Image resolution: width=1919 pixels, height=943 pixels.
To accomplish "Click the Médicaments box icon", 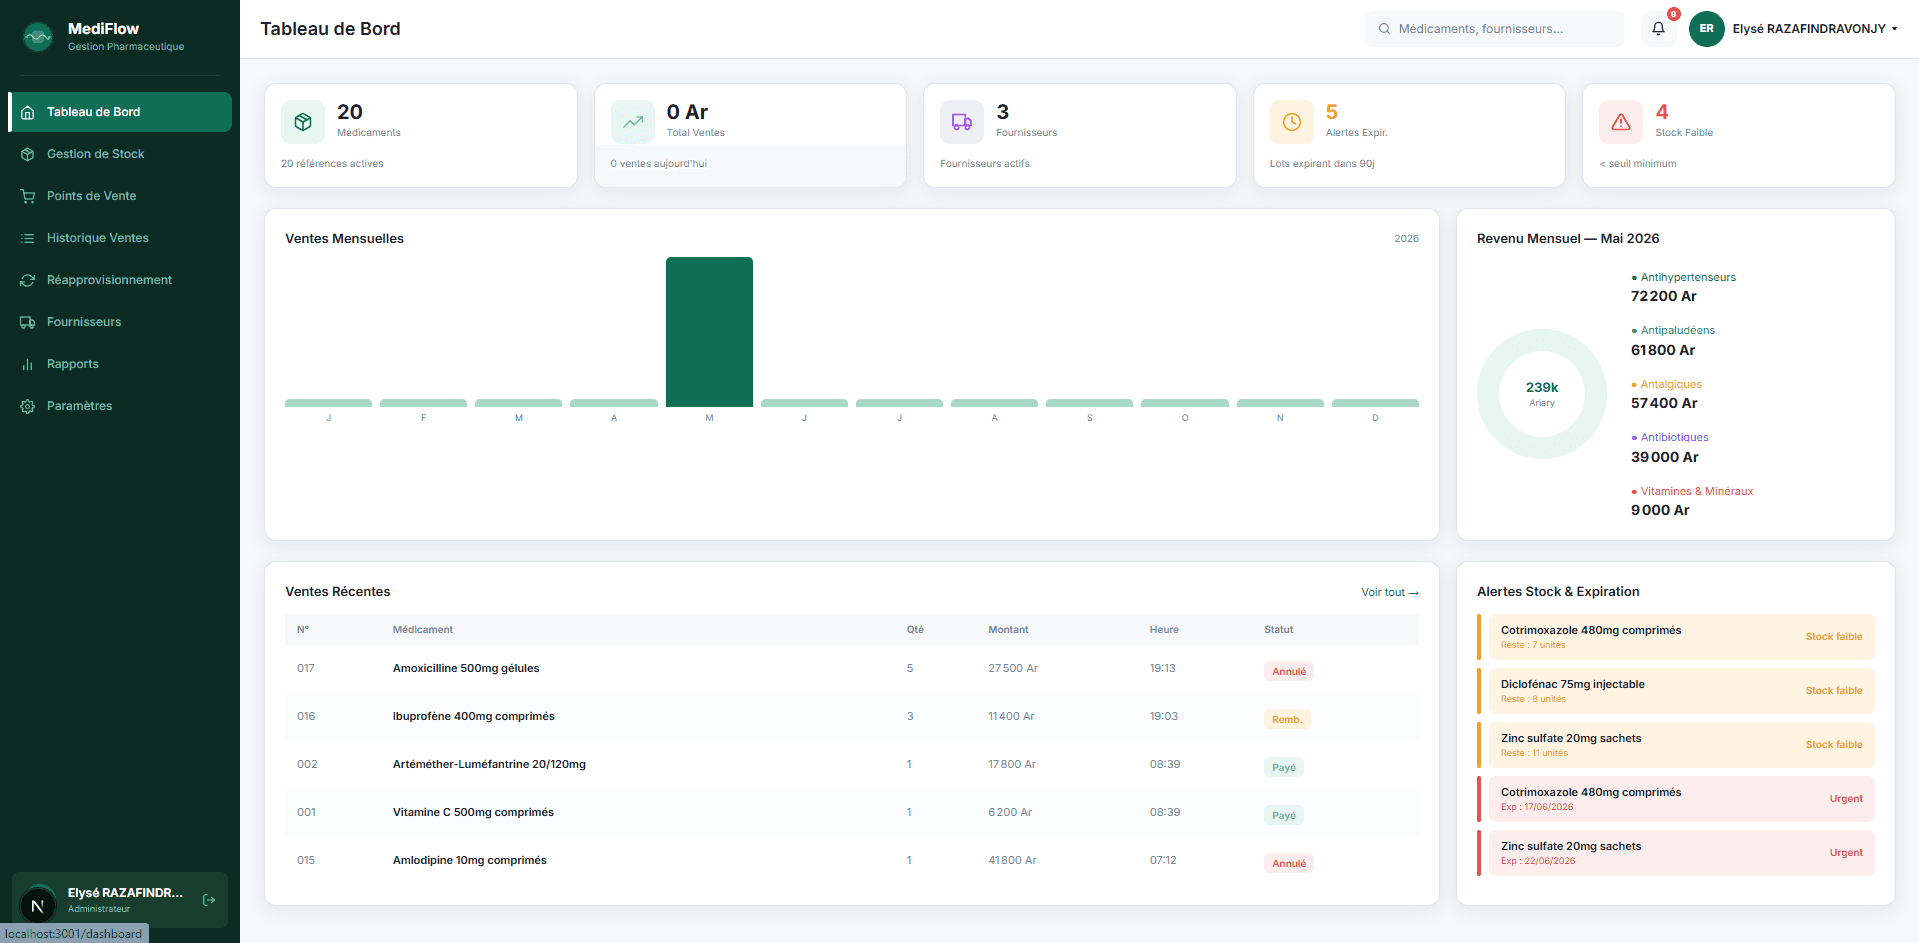I will [x=303, y=122].
